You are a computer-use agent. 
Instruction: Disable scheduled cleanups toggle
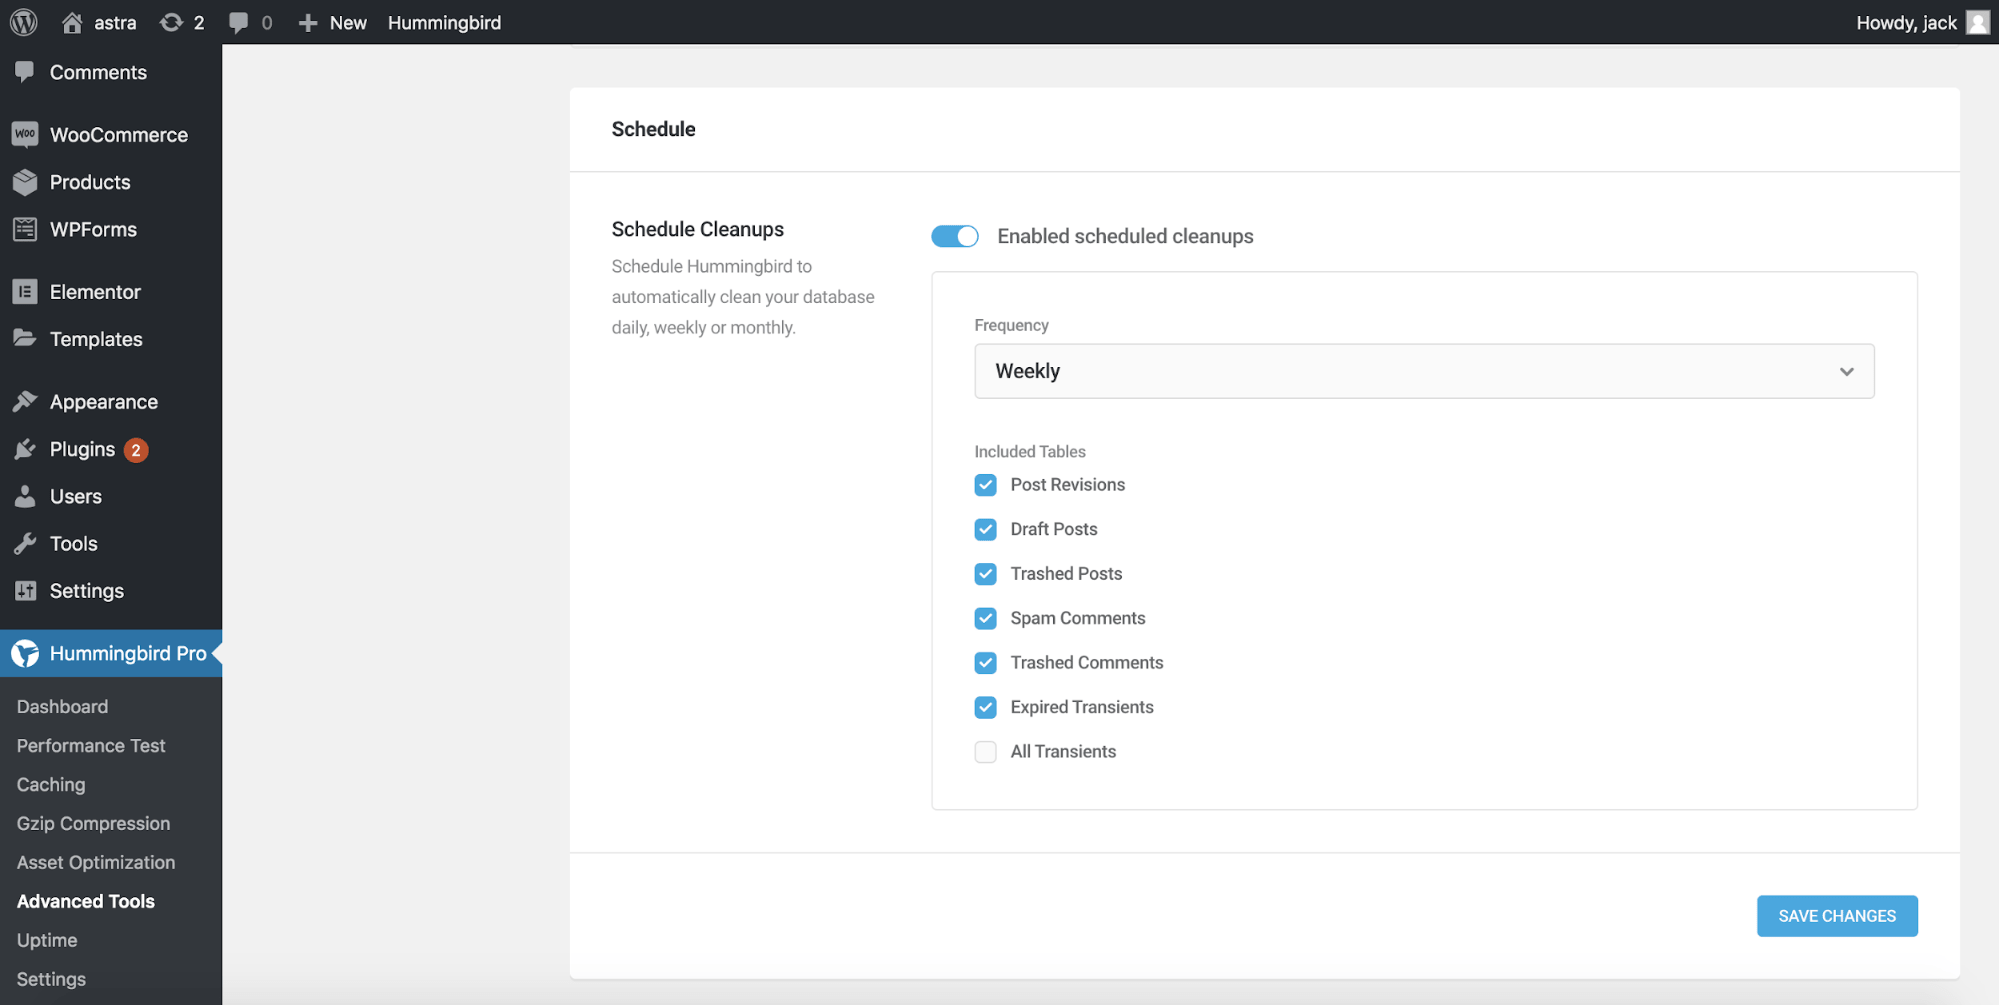(x=954, y=236)
